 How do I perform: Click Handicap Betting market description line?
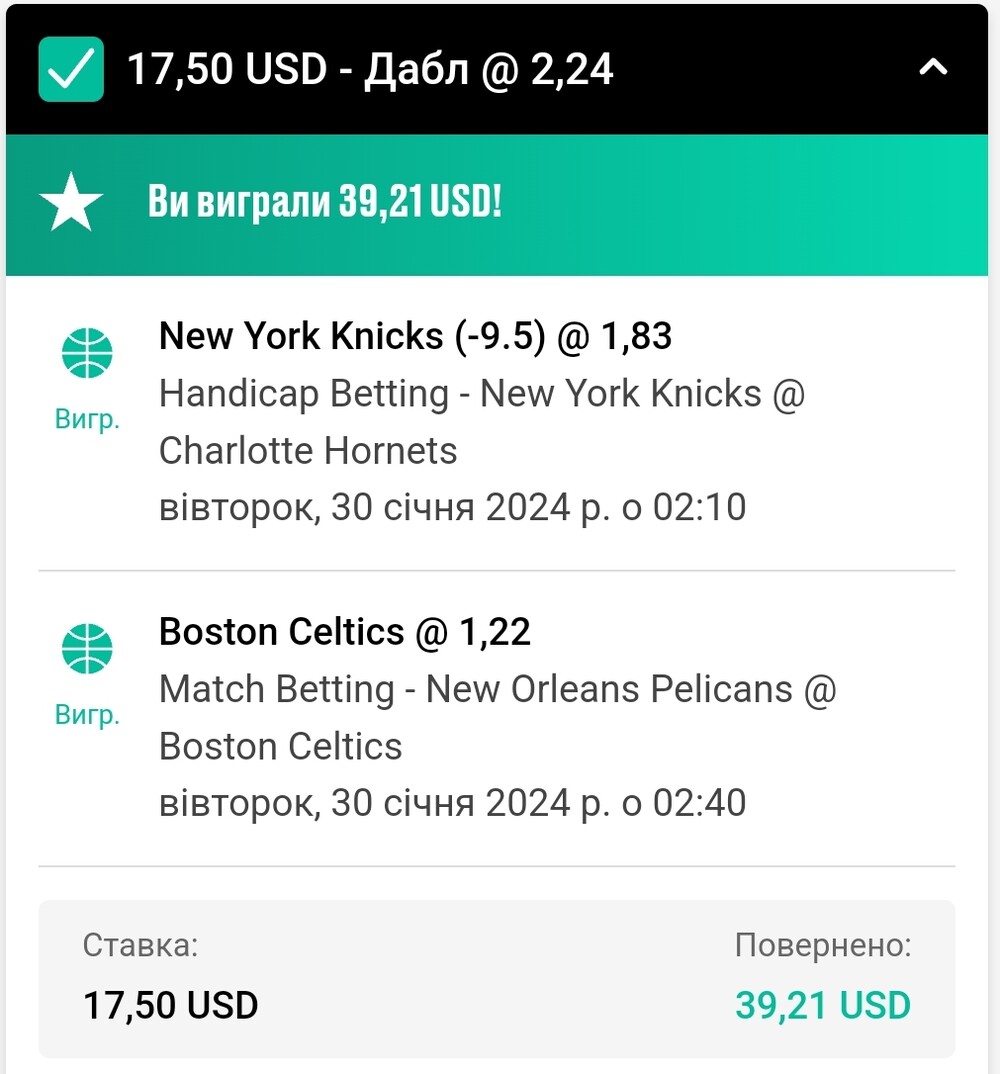pos(482,394)
